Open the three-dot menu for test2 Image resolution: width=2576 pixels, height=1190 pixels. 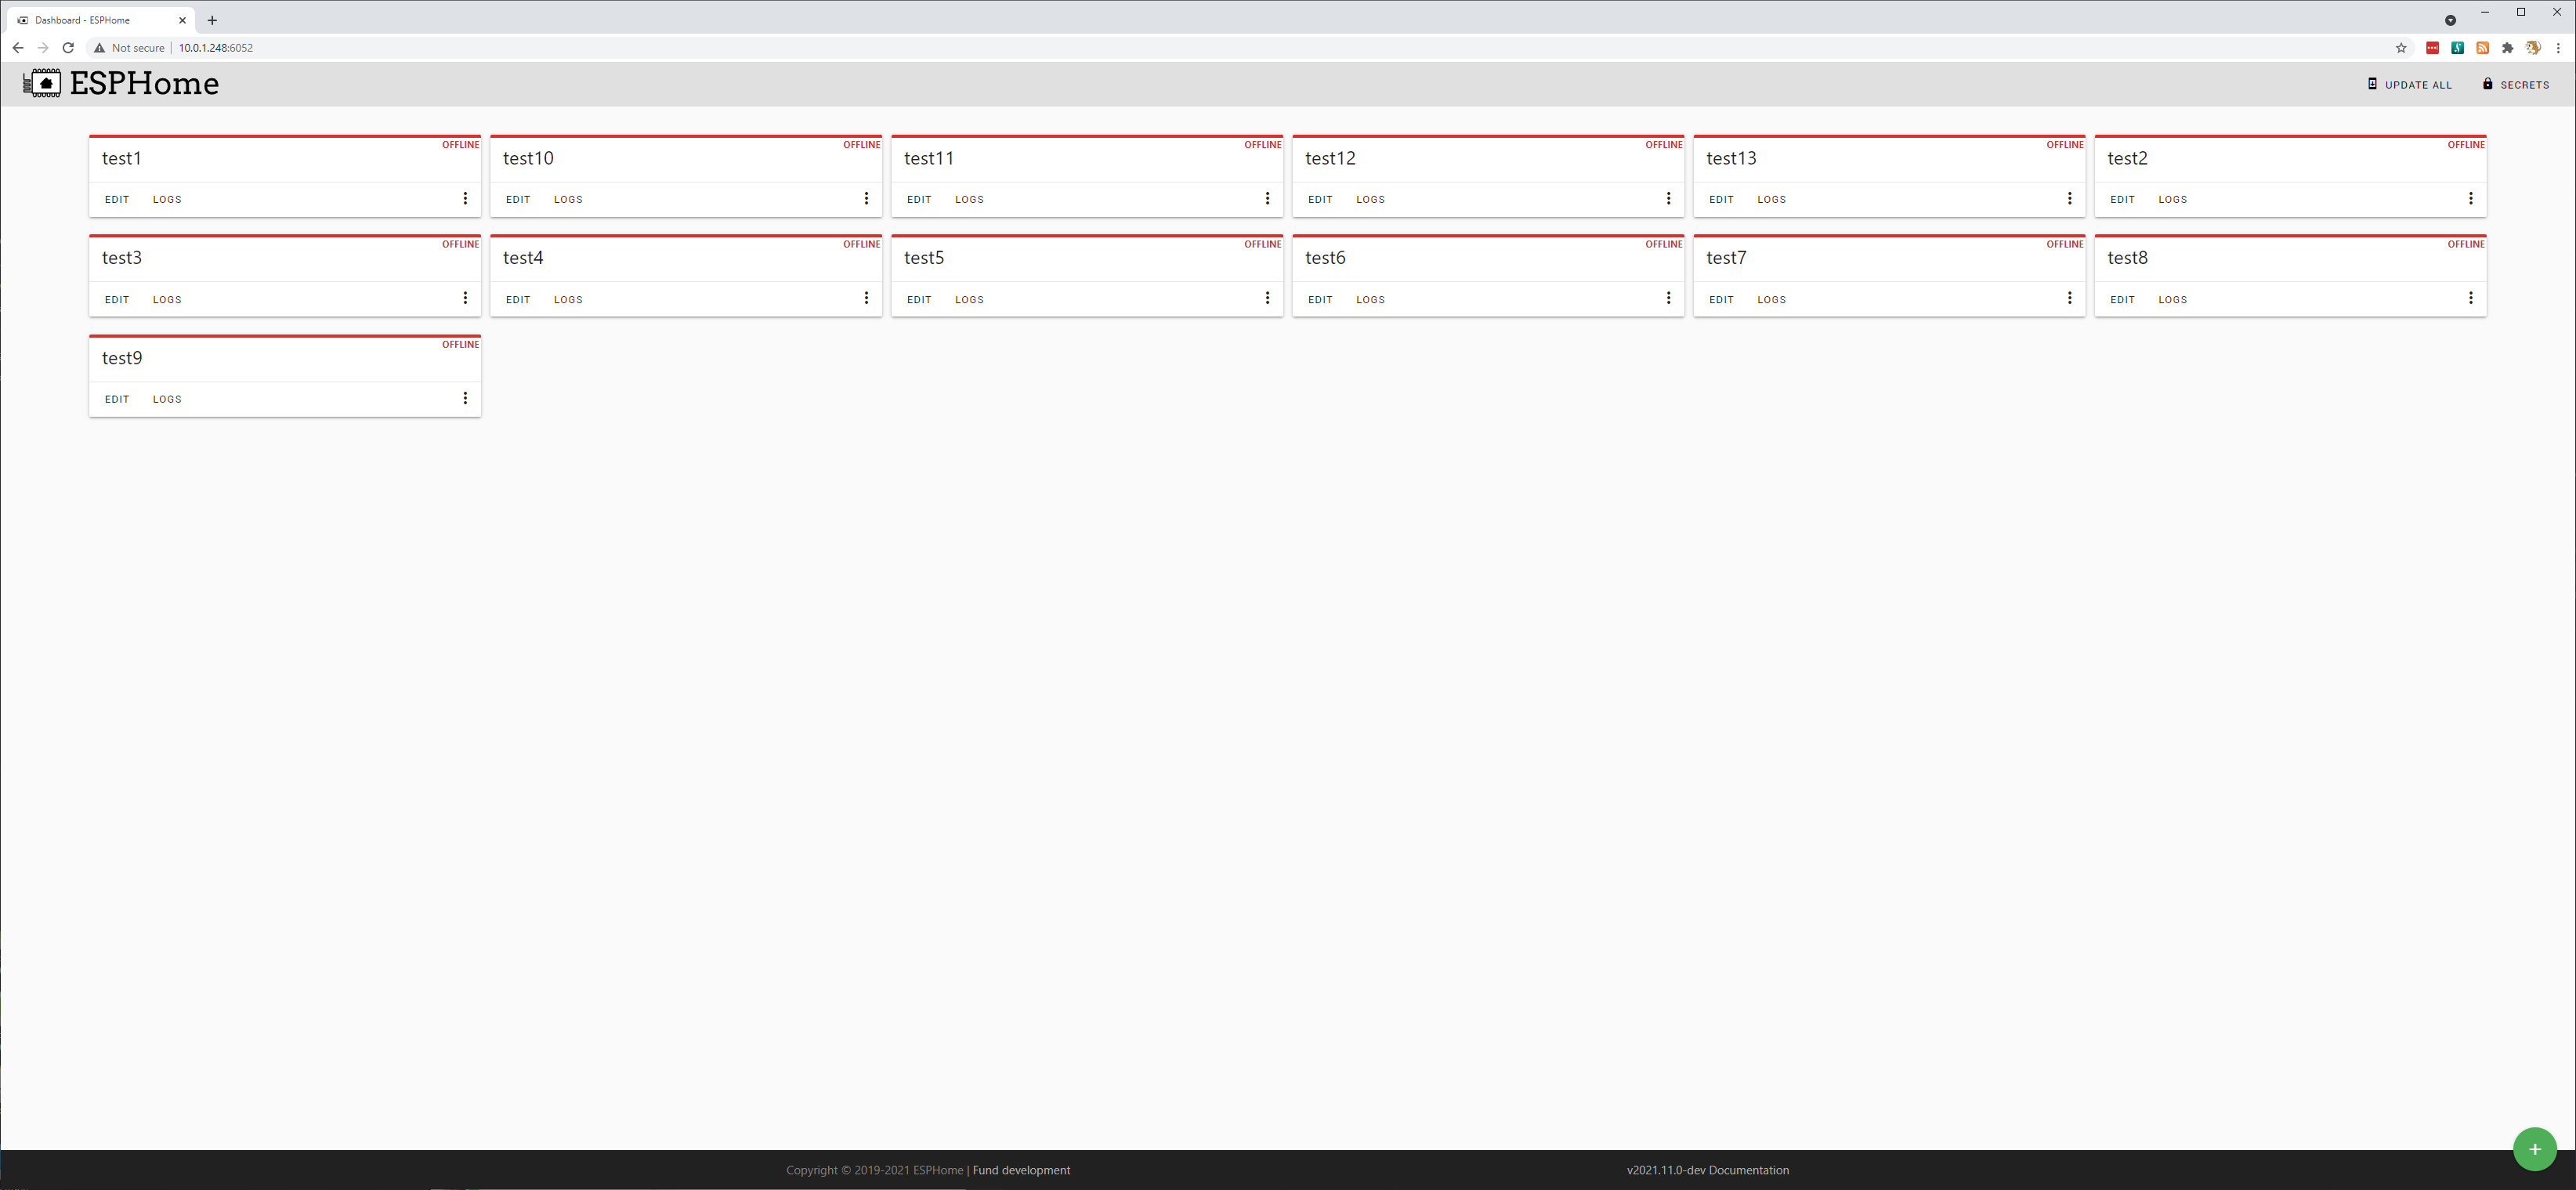[2470, 198]
